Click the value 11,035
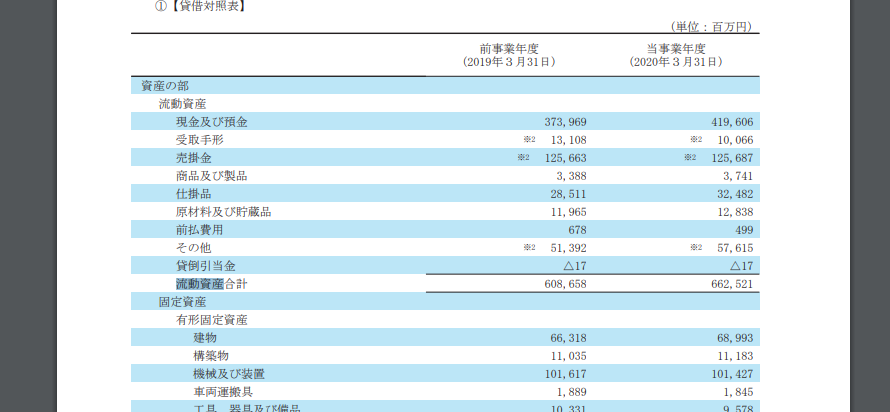890x412 pixels. point(568,356)
